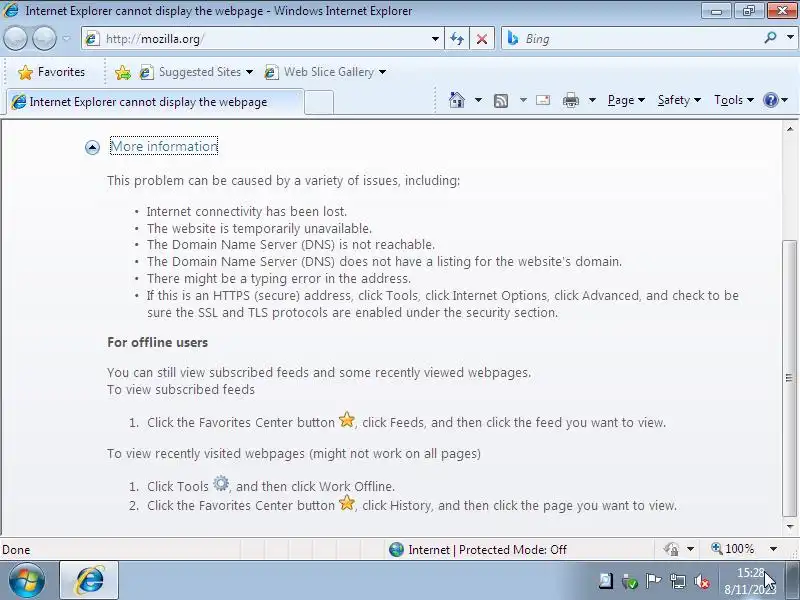Click the taskbar clock showing 15:28
Image resolution: width=800 pixels, height=600 pixels.
click(751, 581)
